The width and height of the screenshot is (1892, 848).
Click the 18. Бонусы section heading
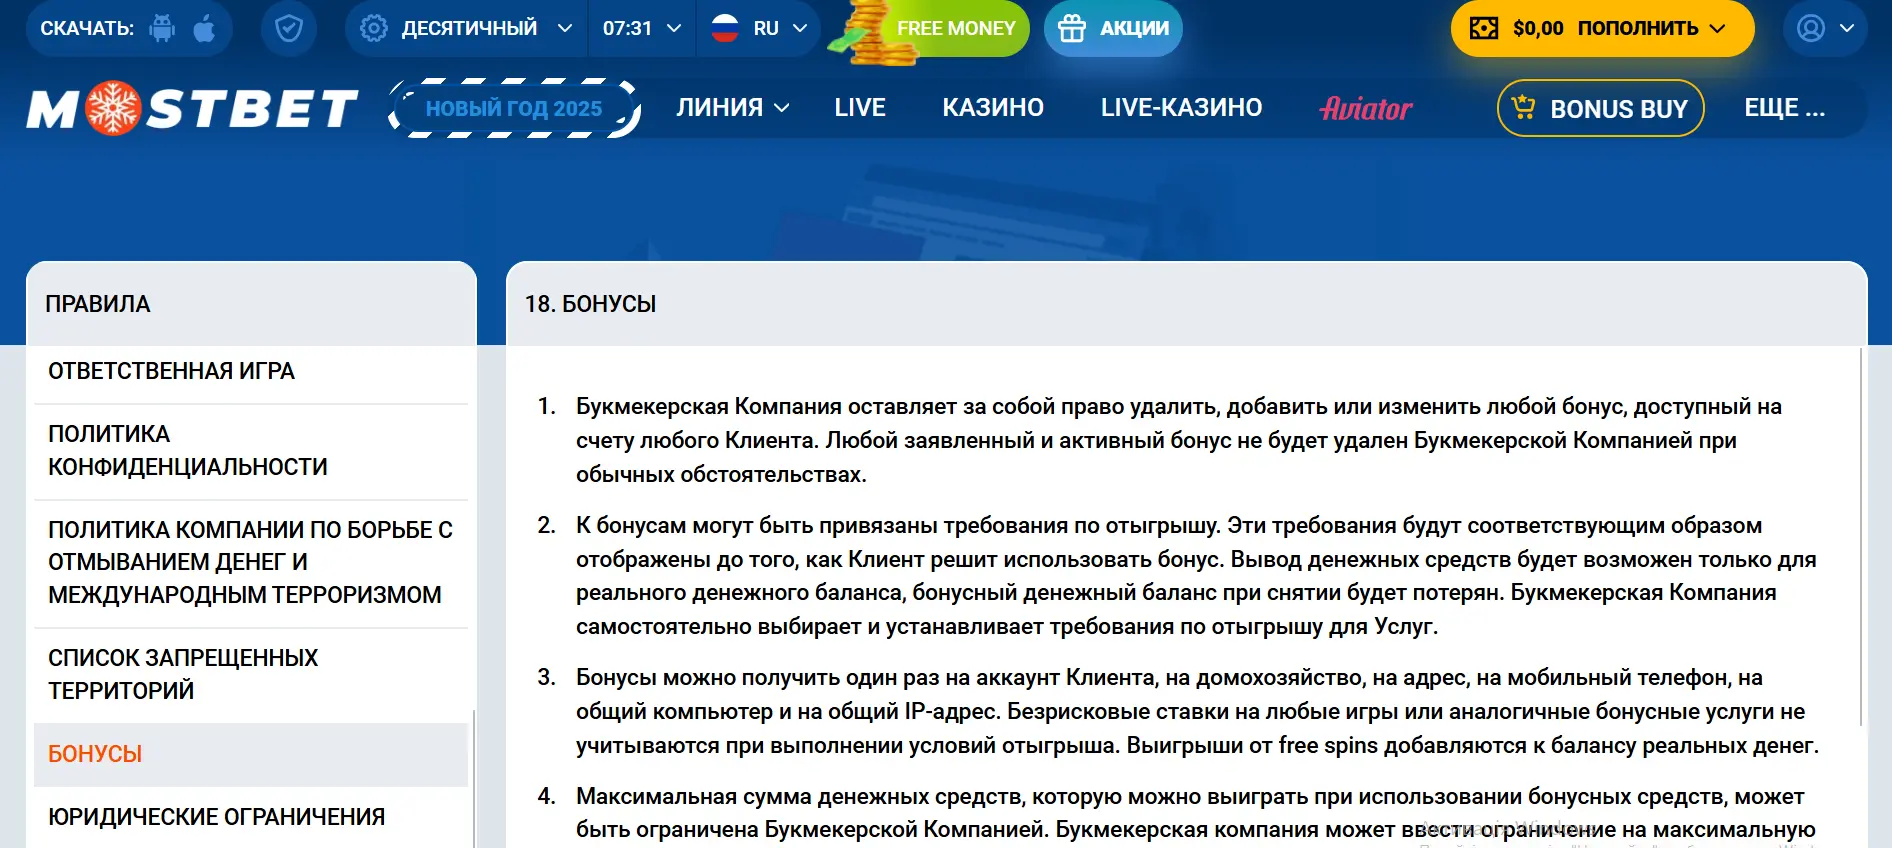pos(591,304)
